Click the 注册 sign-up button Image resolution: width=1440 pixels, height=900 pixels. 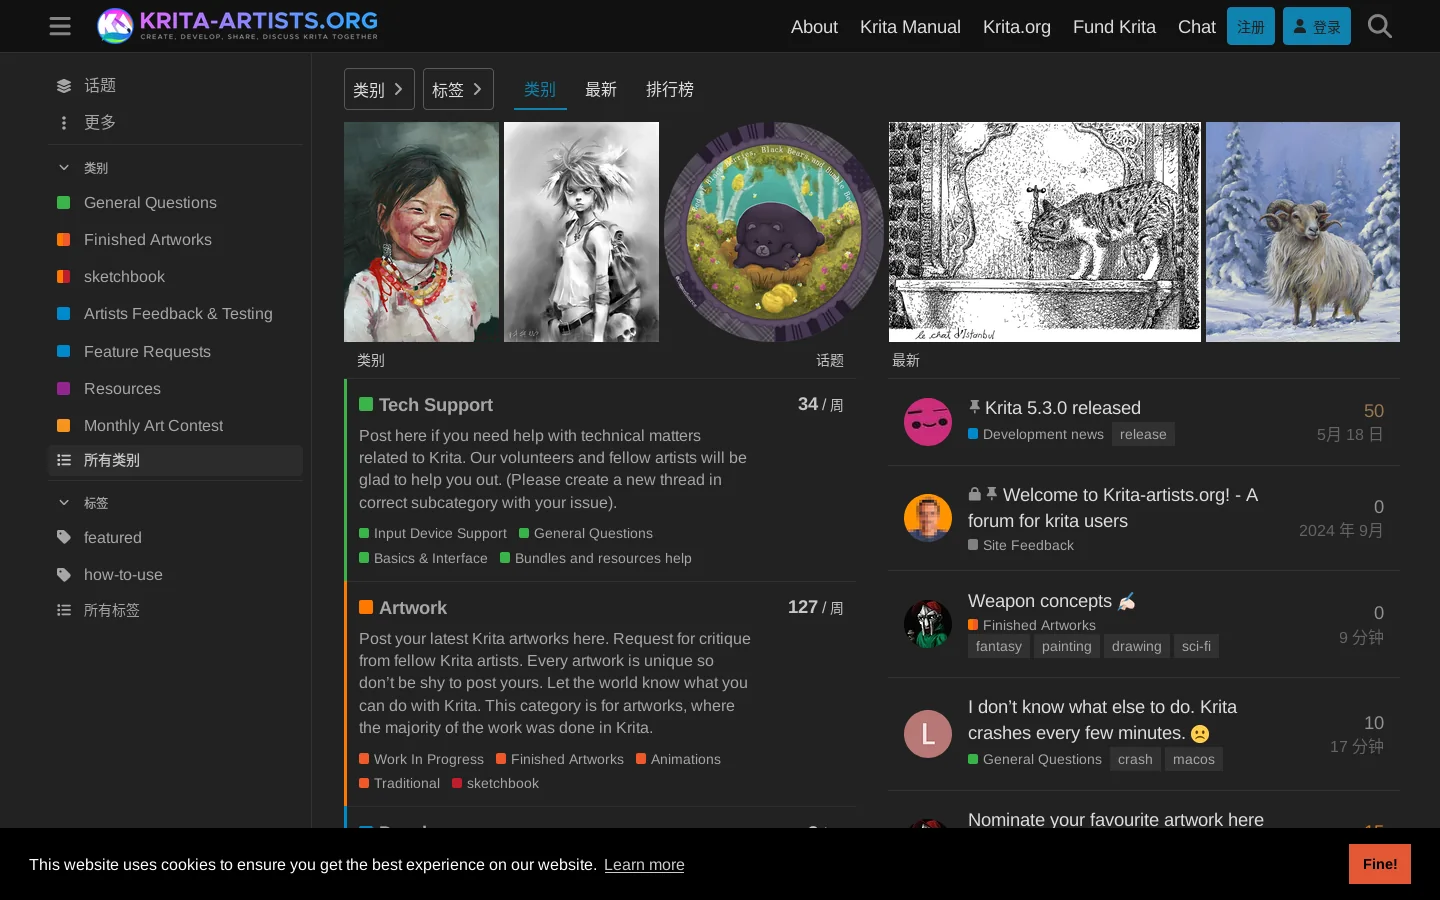(x=1251, y=26)
